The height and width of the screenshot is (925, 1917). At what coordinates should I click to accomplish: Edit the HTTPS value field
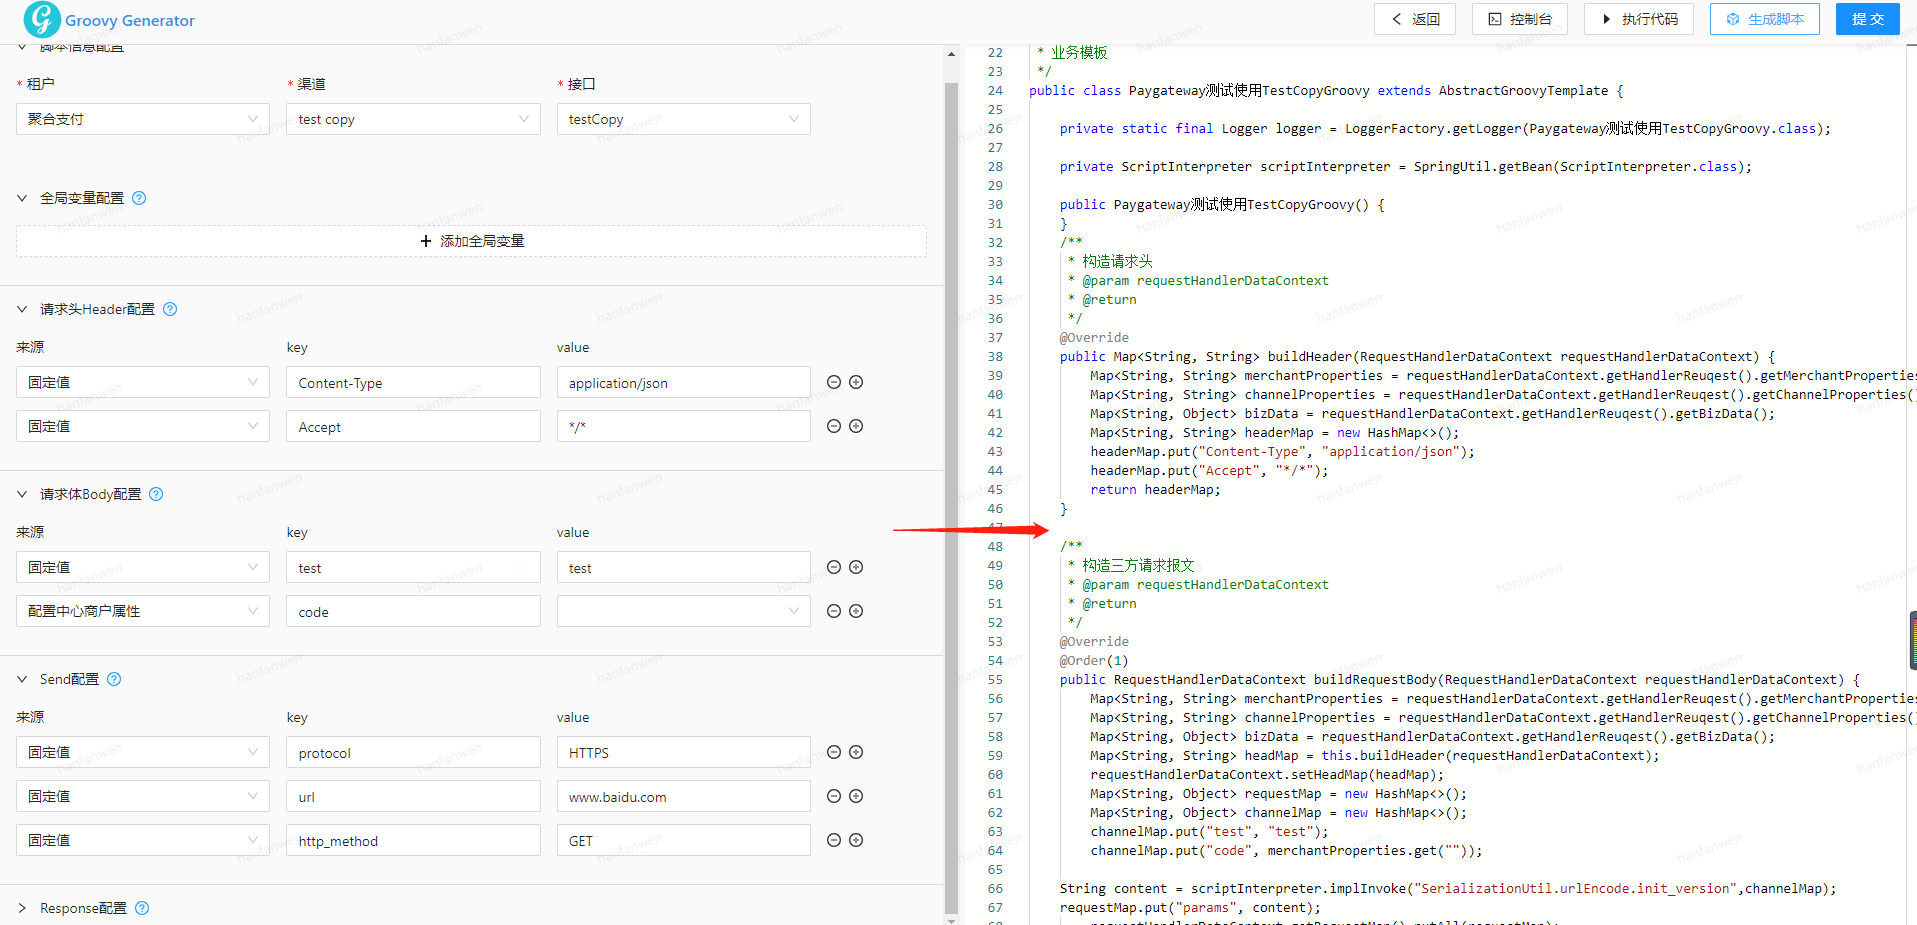(683, 752)
